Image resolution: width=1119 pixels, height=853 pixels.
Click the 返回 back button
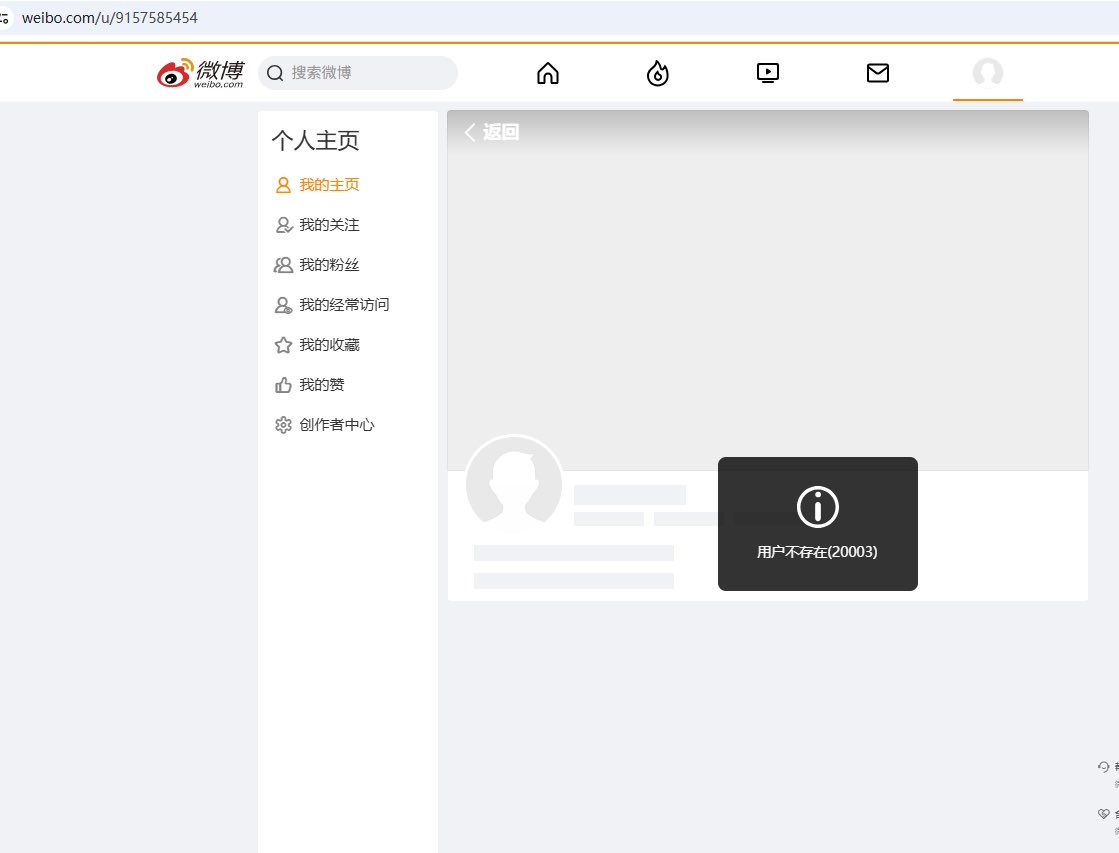[x=492, y=132]
